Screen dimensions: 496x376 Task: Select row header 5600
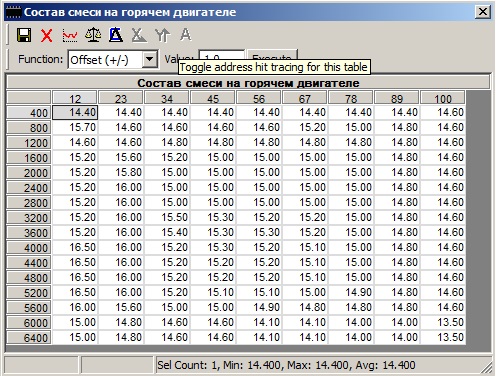(x=29, y=308)
